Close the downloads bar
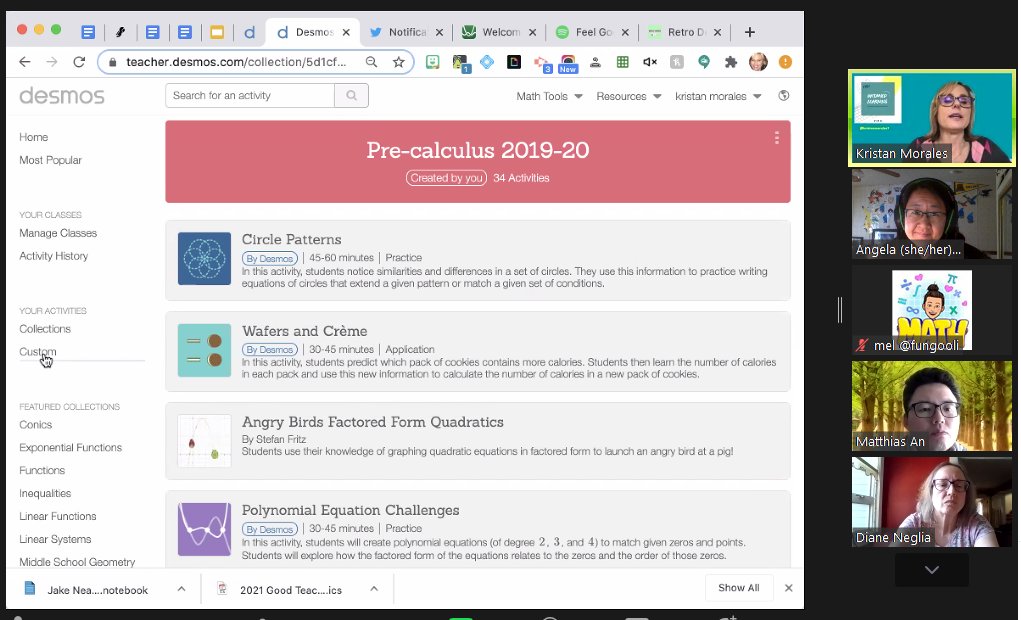Viewport: 1021px width, 620px height. point(789,588)
